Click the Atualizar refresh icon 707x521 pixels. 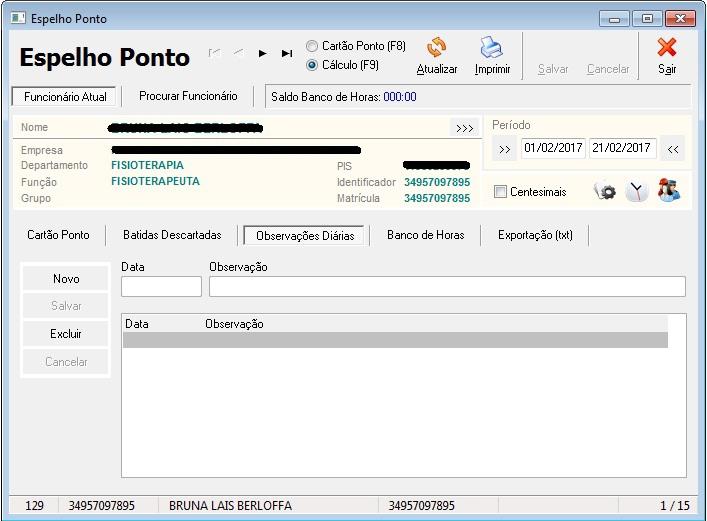[x=437, y=48]
